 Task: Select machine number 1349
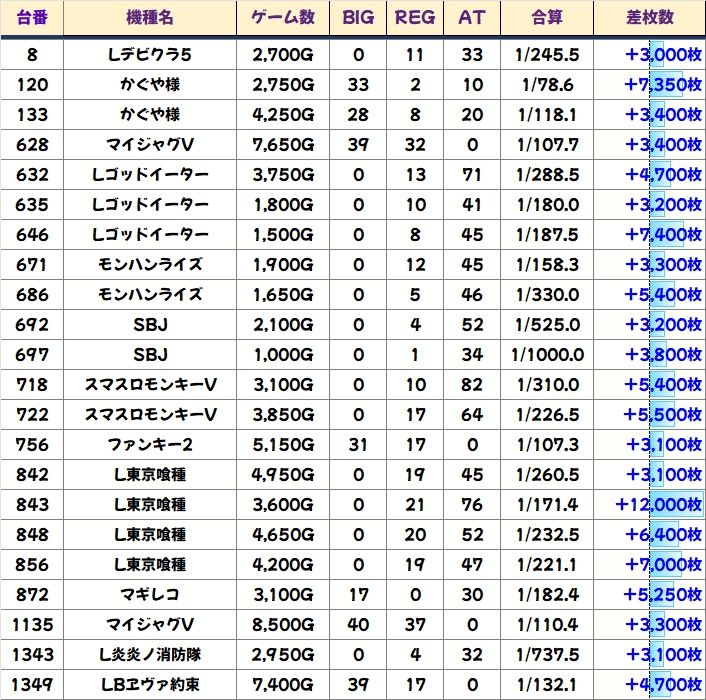tap(32, 685)
